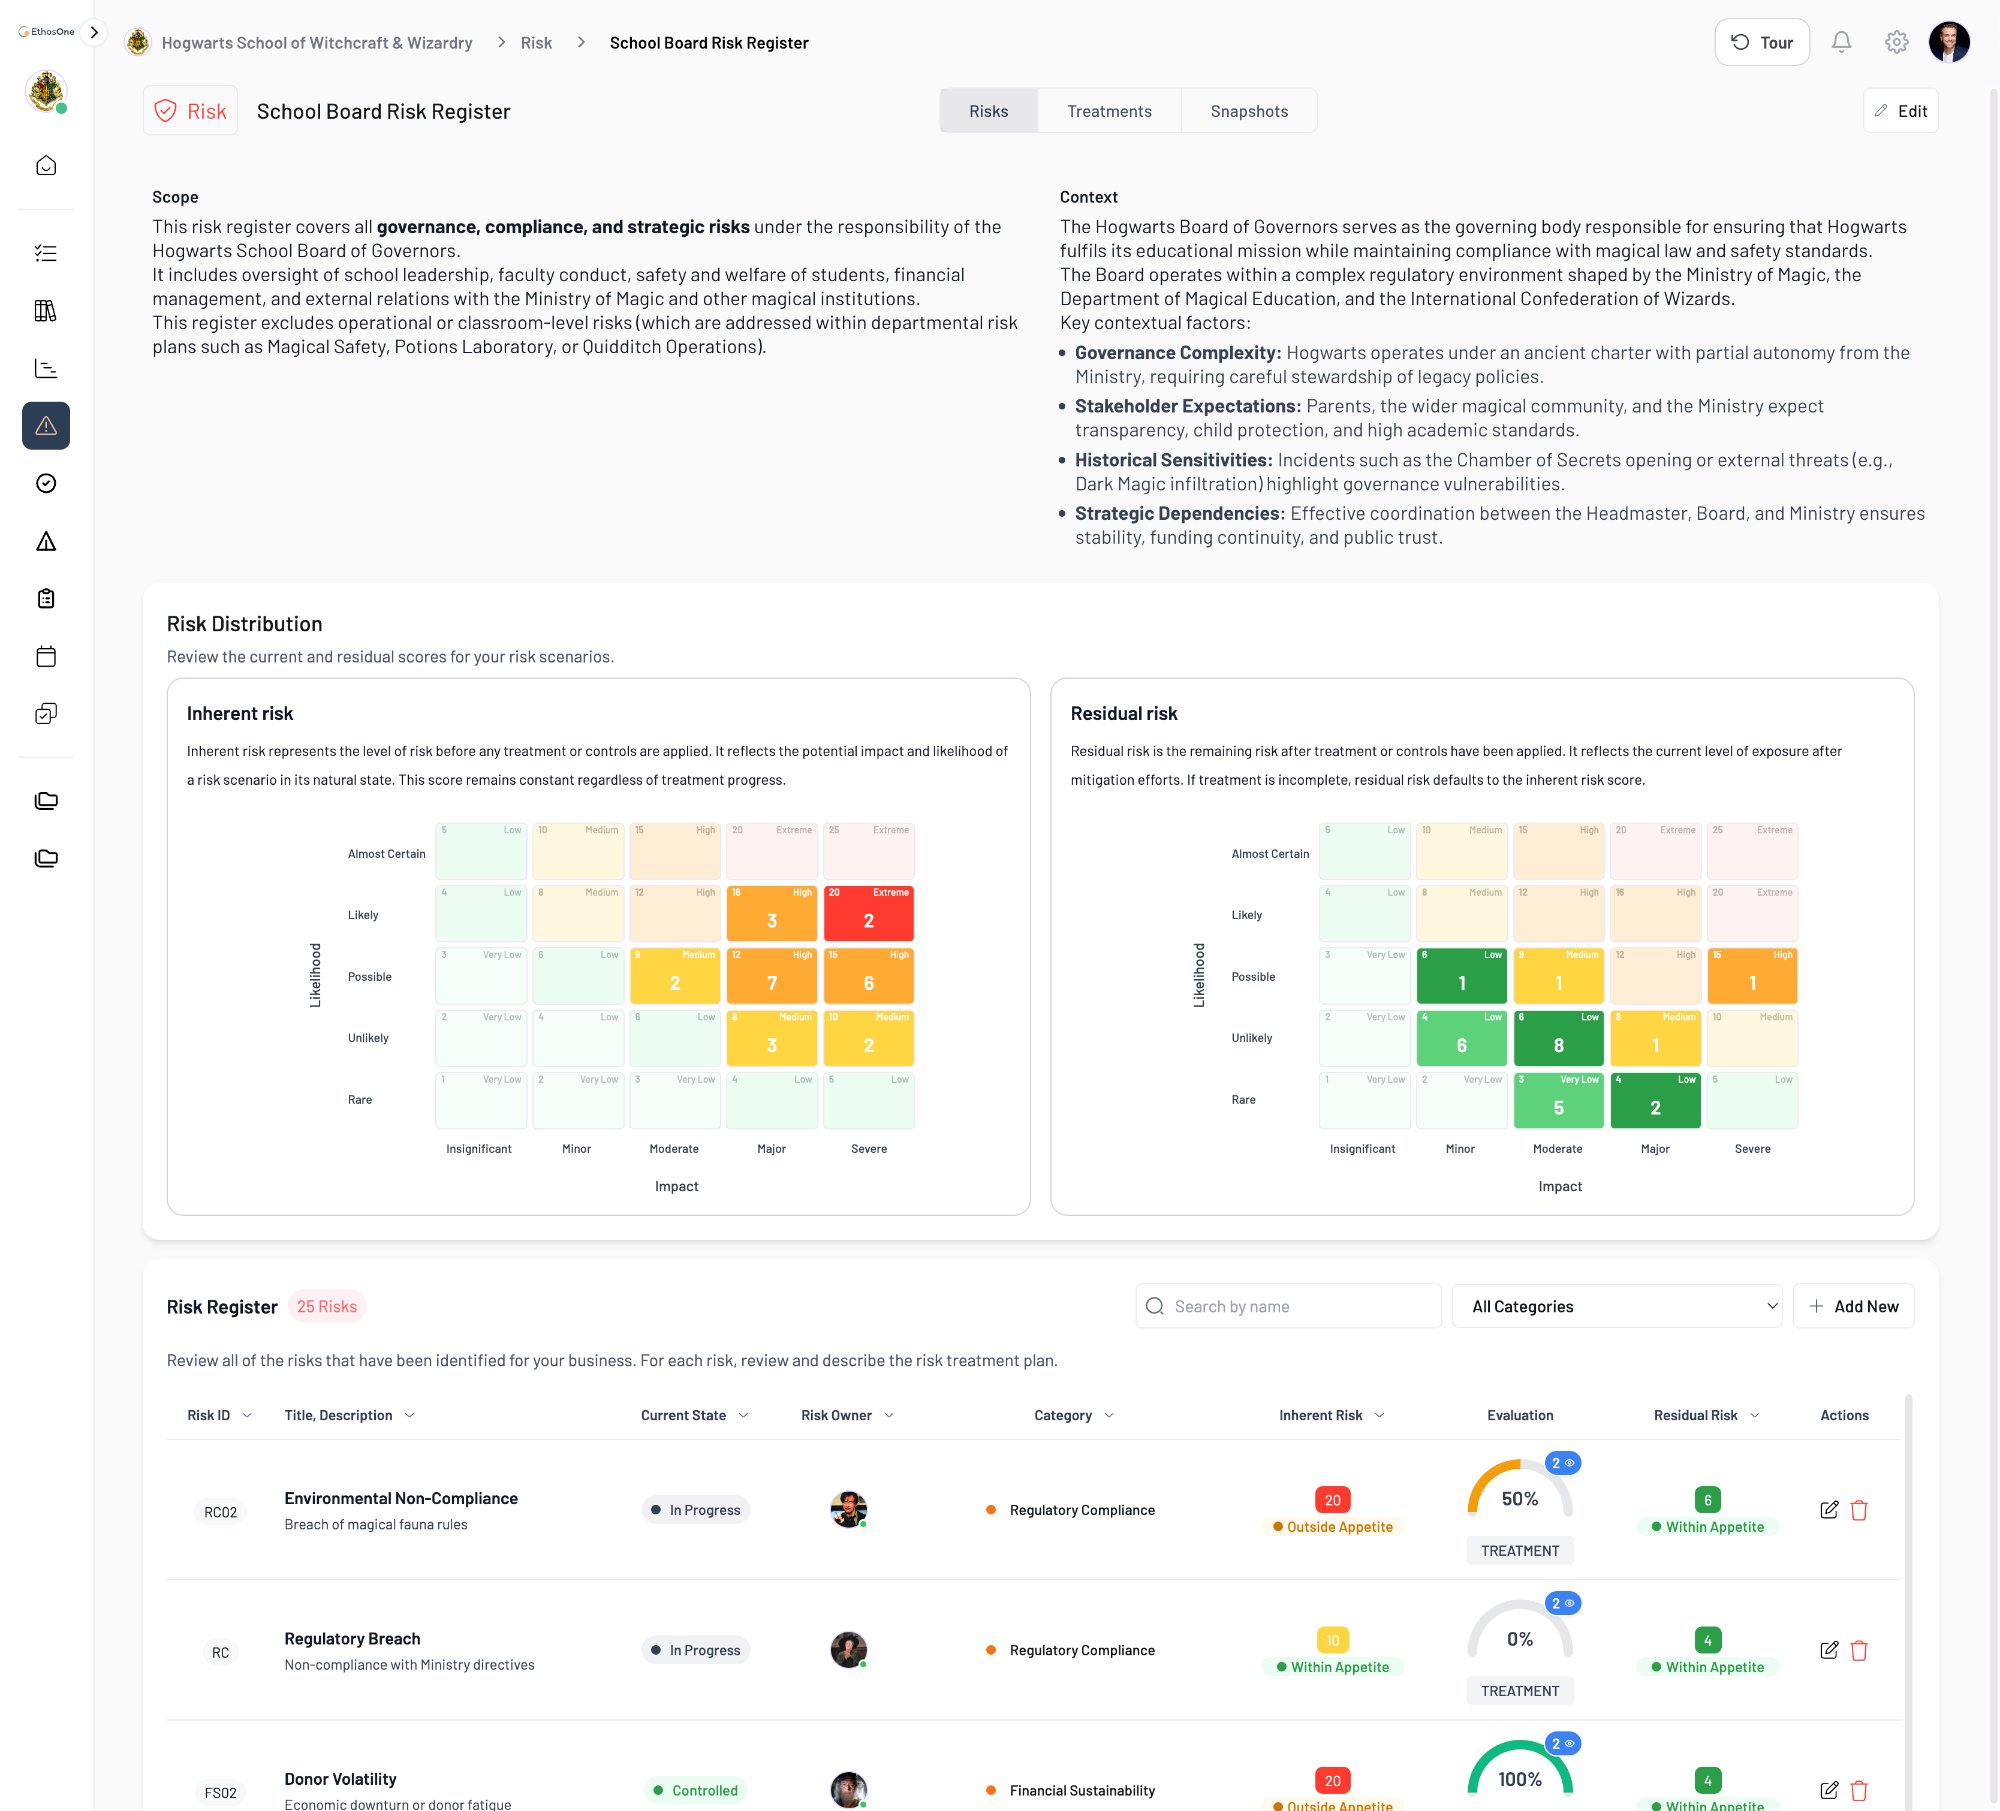The height and width of the screenshot is (1811, 2000).
Task: Toggle the eye badge on Environmental Non-Compliance evaluation
Action: [x=1563, y=1463]
